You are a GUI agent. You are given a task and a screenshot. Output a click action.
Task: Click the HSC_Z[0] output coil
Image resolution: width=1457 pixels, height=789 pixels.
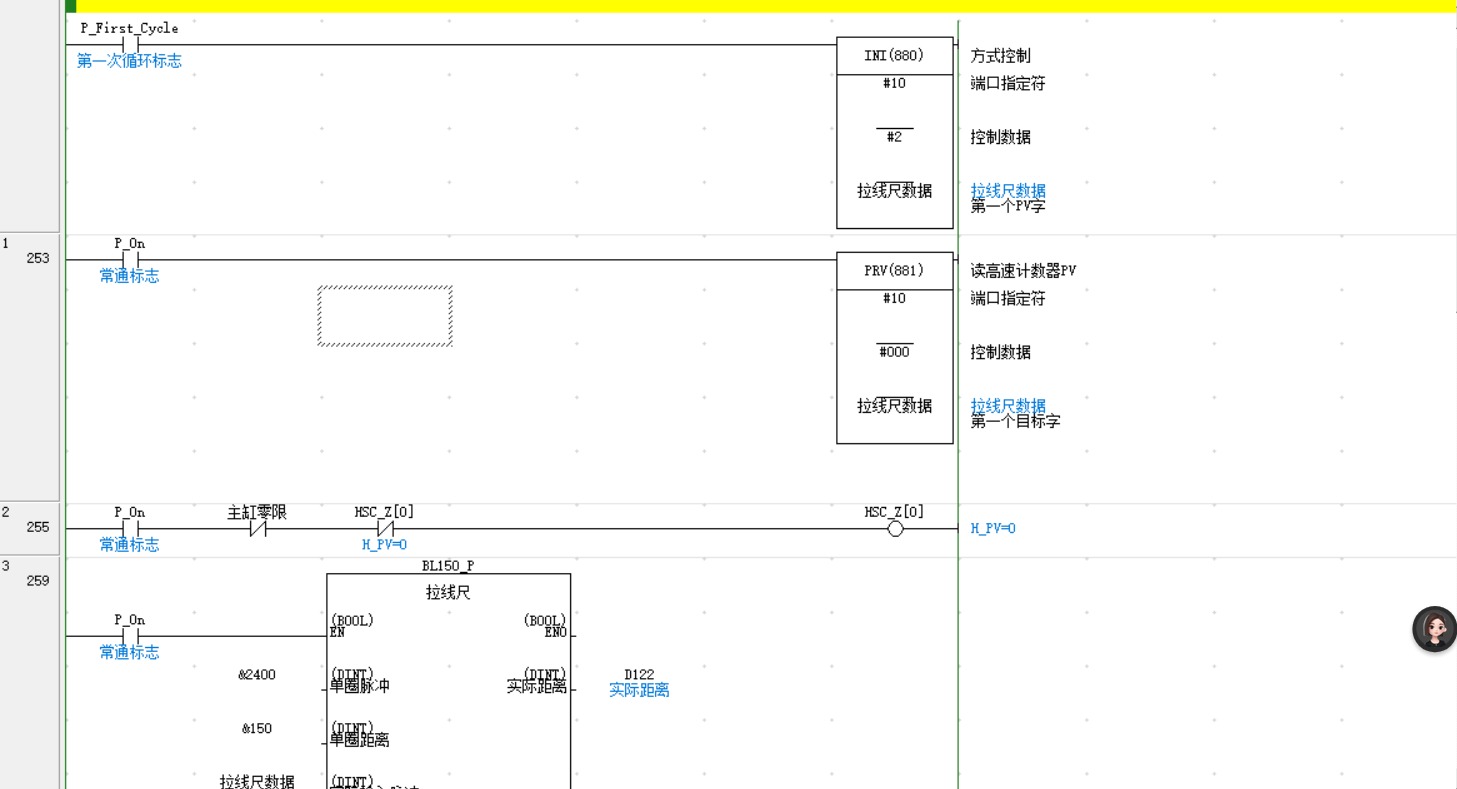click(x=895, y=529)
